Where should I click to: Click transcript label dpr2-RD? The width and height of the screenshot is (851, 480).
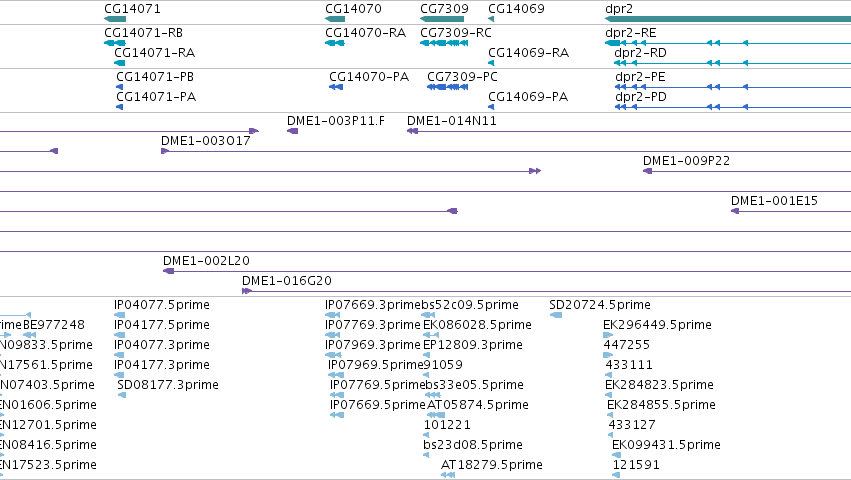point(640,53)
